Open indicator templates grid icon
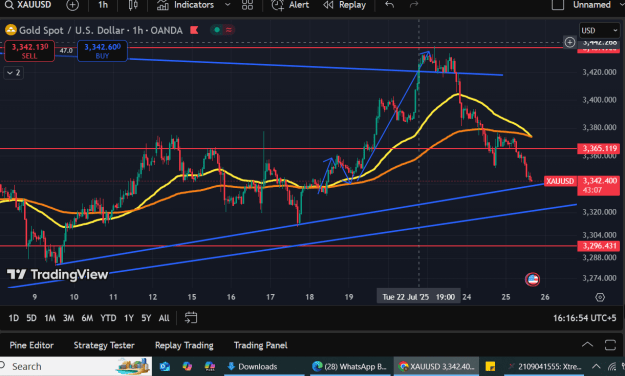Image resolution: width=625 pixels, height=376 pixels. (247, 5)
